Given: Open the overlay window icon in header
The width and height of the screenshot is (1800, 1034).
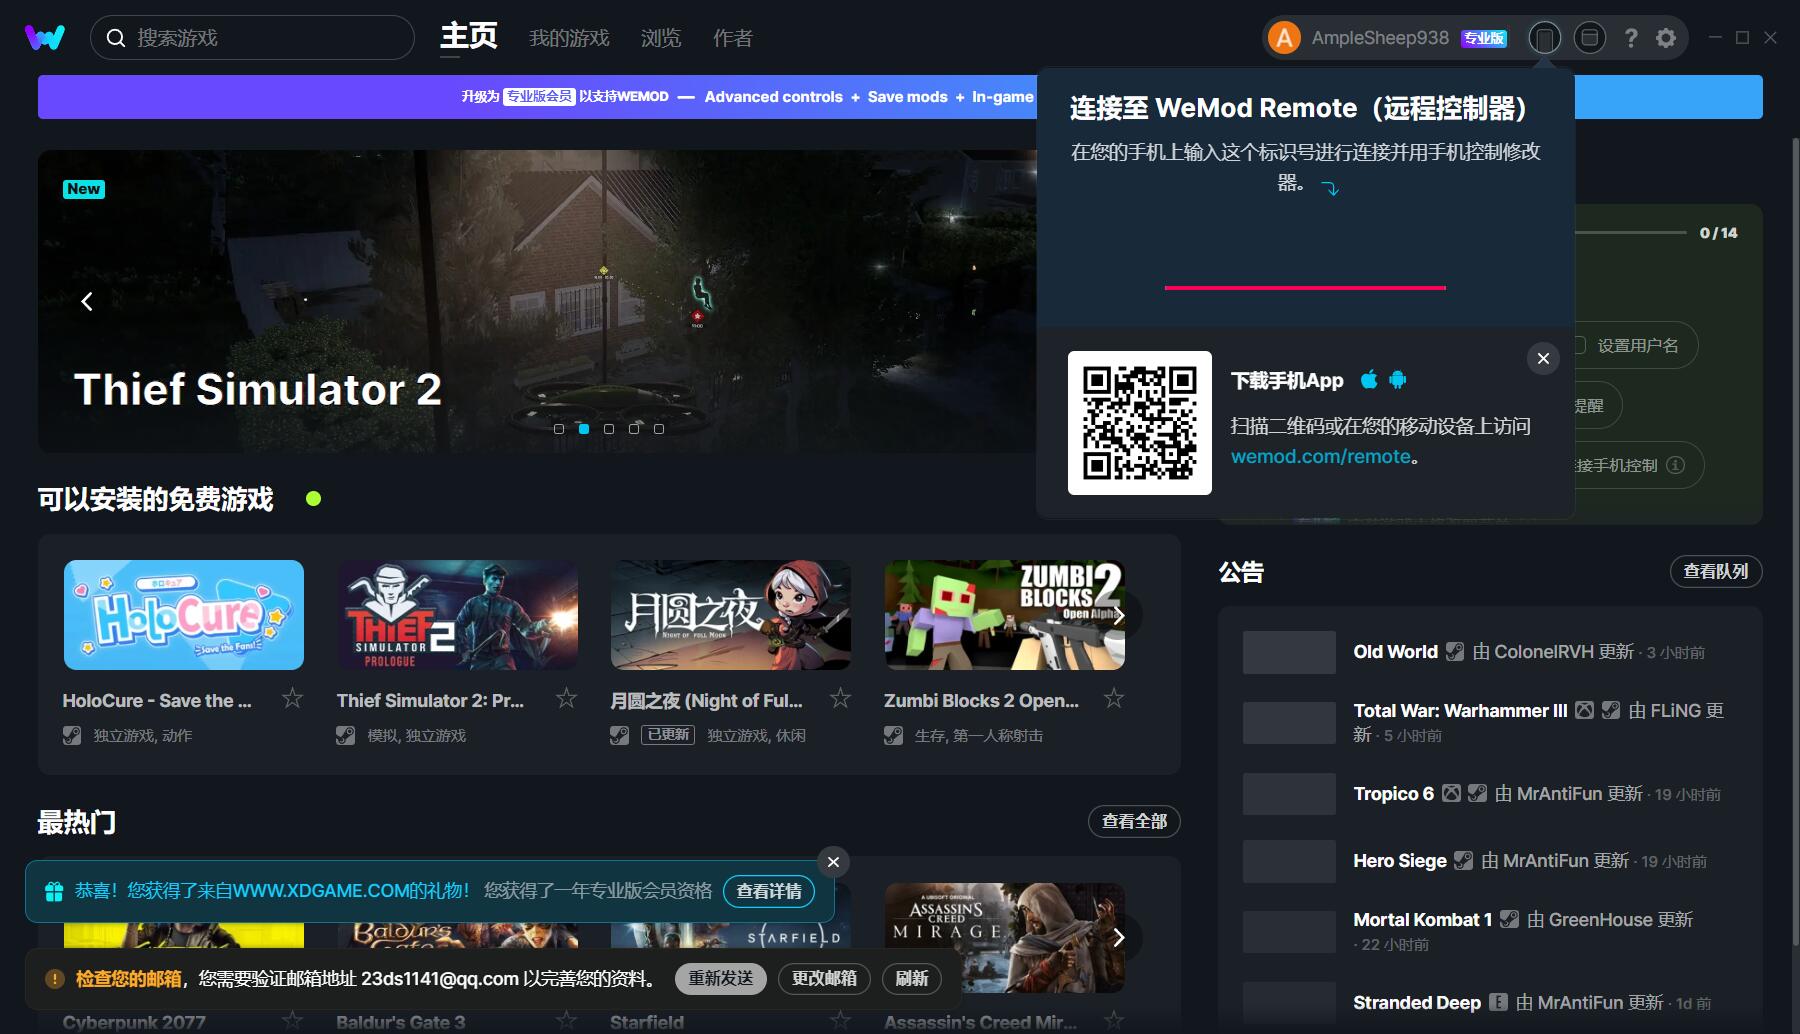Looking at the screenshot, I should pos(1589,38).
